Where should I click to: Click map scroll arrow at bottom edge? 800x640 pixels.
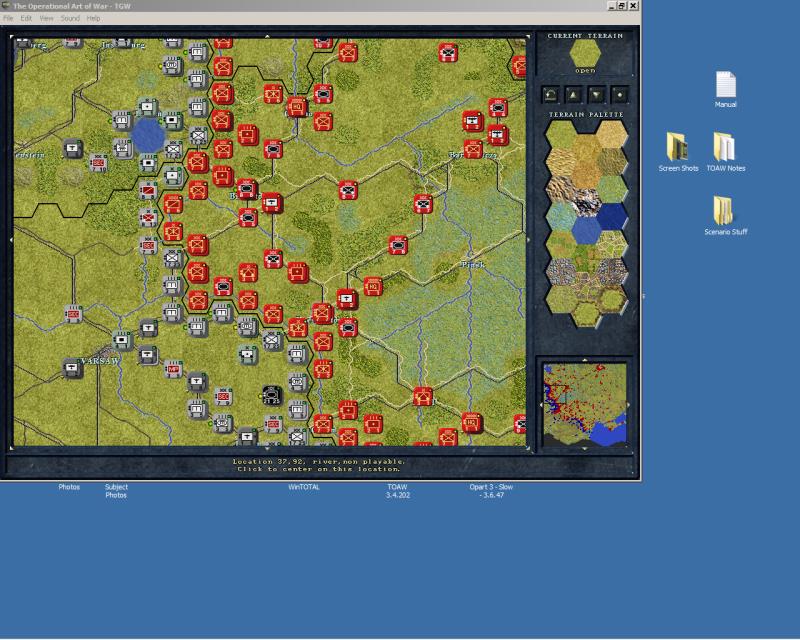(267, 449)
